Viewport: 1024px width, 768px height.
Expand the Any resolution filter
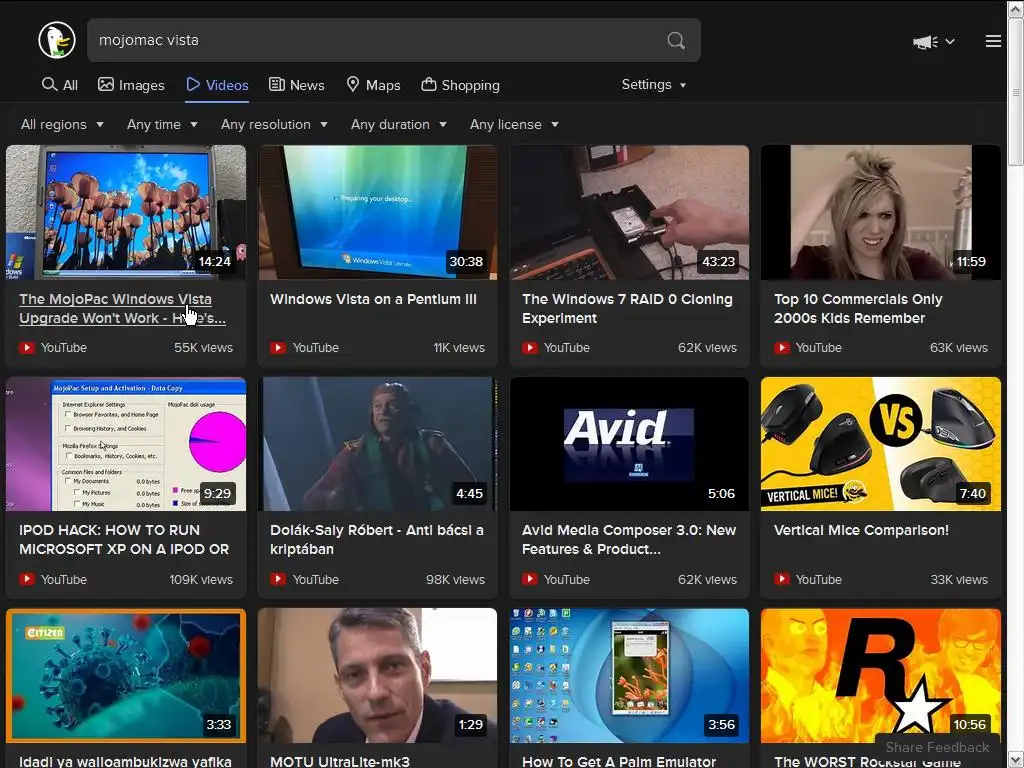point(274,125)
